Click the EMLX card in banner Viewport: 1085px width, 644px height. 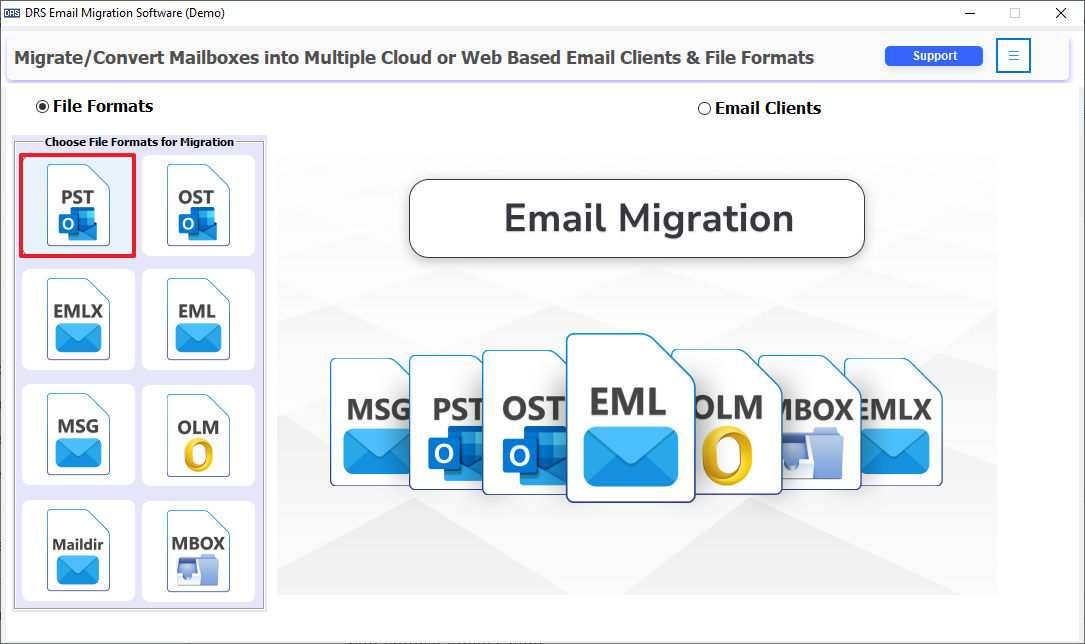902,422
